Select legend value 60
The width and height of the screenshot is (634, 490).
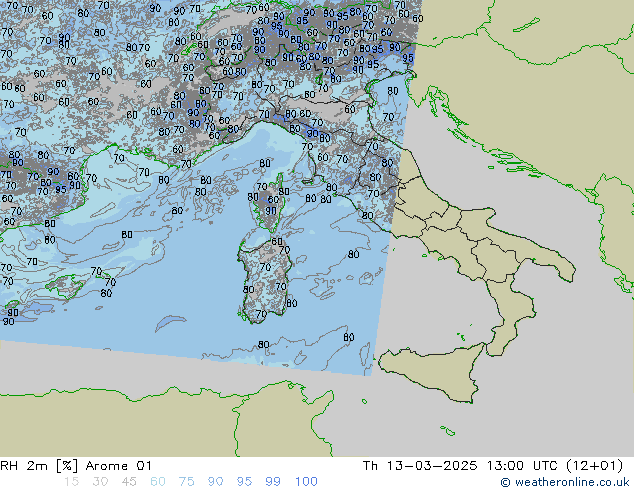pyautogui.click(x=158, y=482)
